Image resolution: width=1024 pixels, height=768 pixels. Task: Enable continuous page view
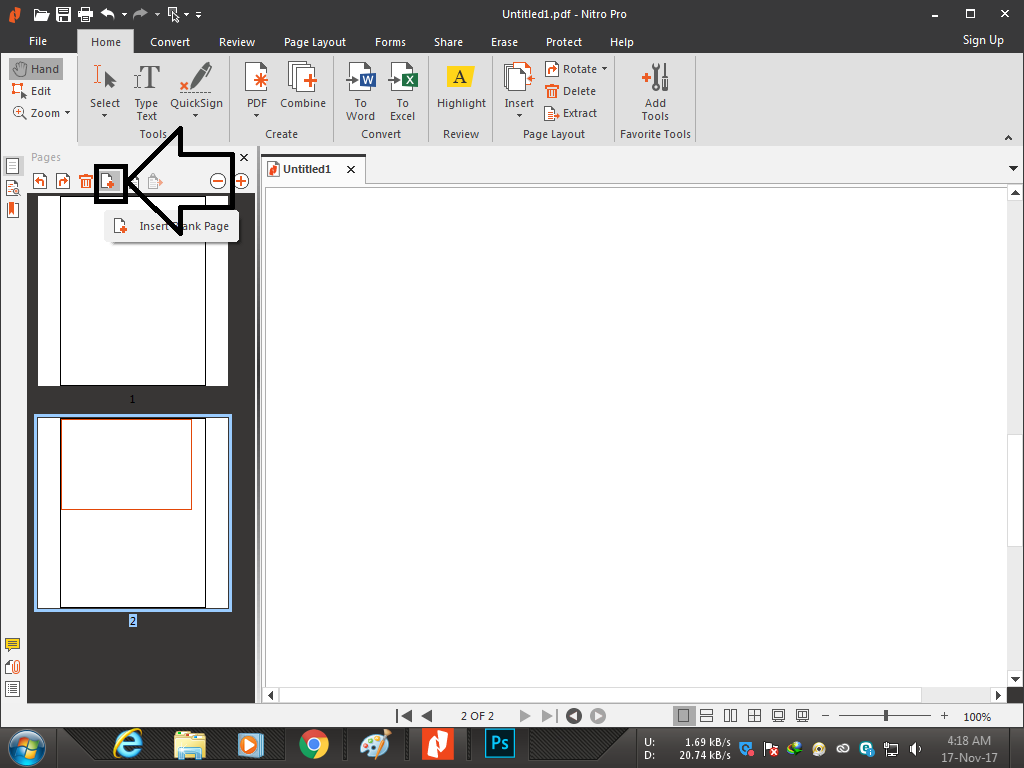[x=707, y=716]
